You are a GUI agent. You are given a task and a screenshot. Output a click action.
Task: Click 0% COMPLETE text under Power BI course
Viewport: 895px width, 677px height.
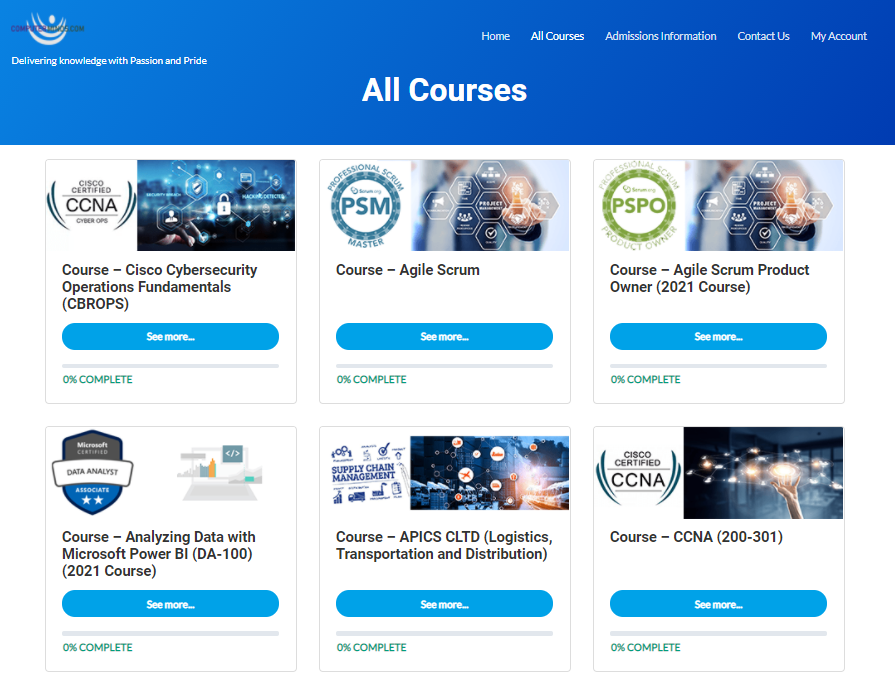pos(97,647)
